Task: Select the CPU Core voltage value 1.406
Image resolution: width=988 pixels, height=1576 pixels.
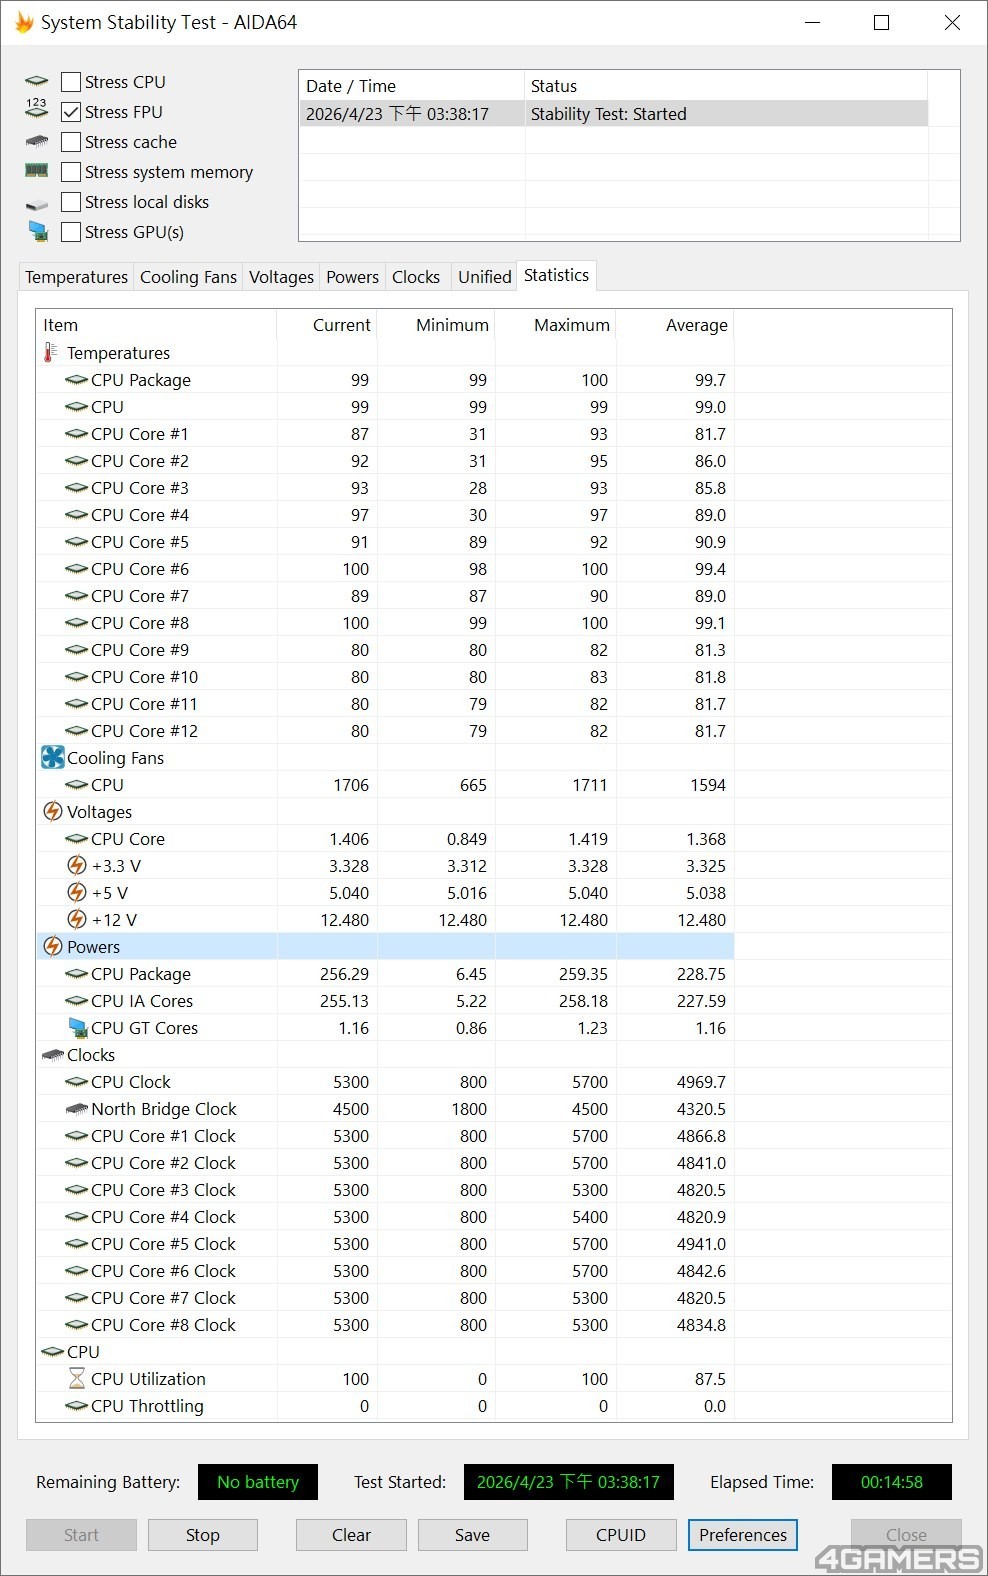Action: coord(349,839)
